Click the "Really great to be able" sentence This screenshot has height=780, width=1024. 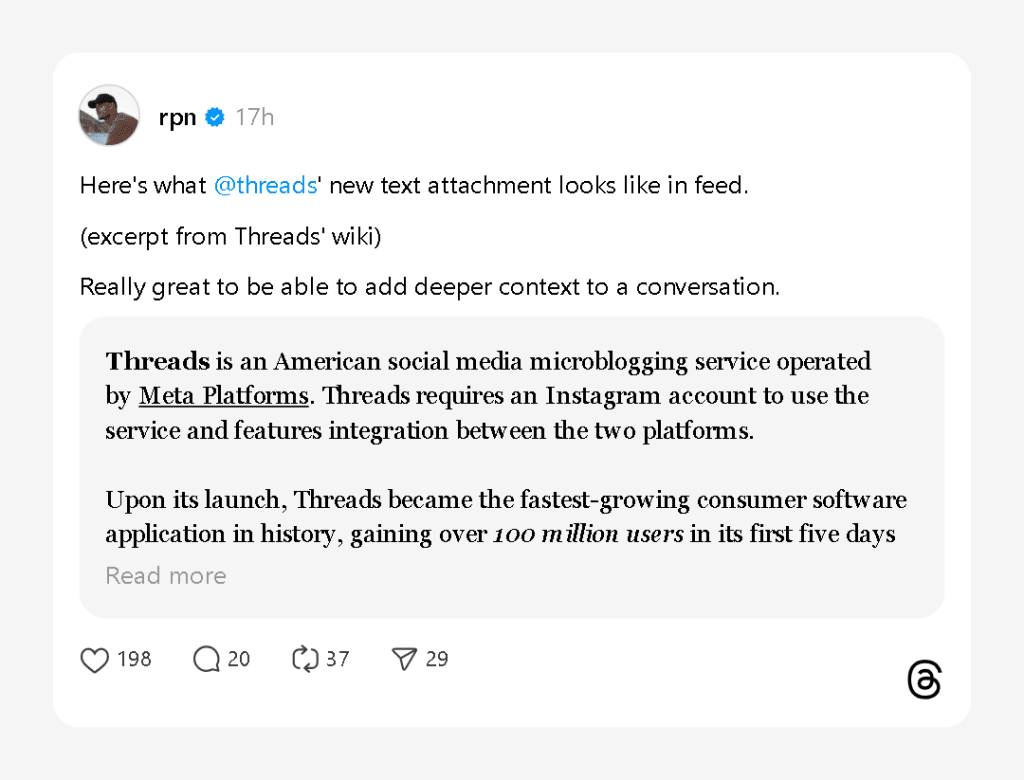click(429, 288)
